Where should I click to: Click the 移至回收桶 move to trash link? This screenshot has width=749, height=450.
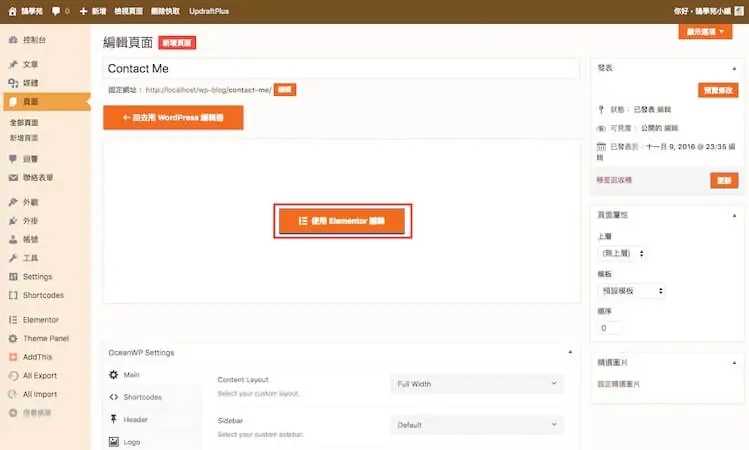614,180
